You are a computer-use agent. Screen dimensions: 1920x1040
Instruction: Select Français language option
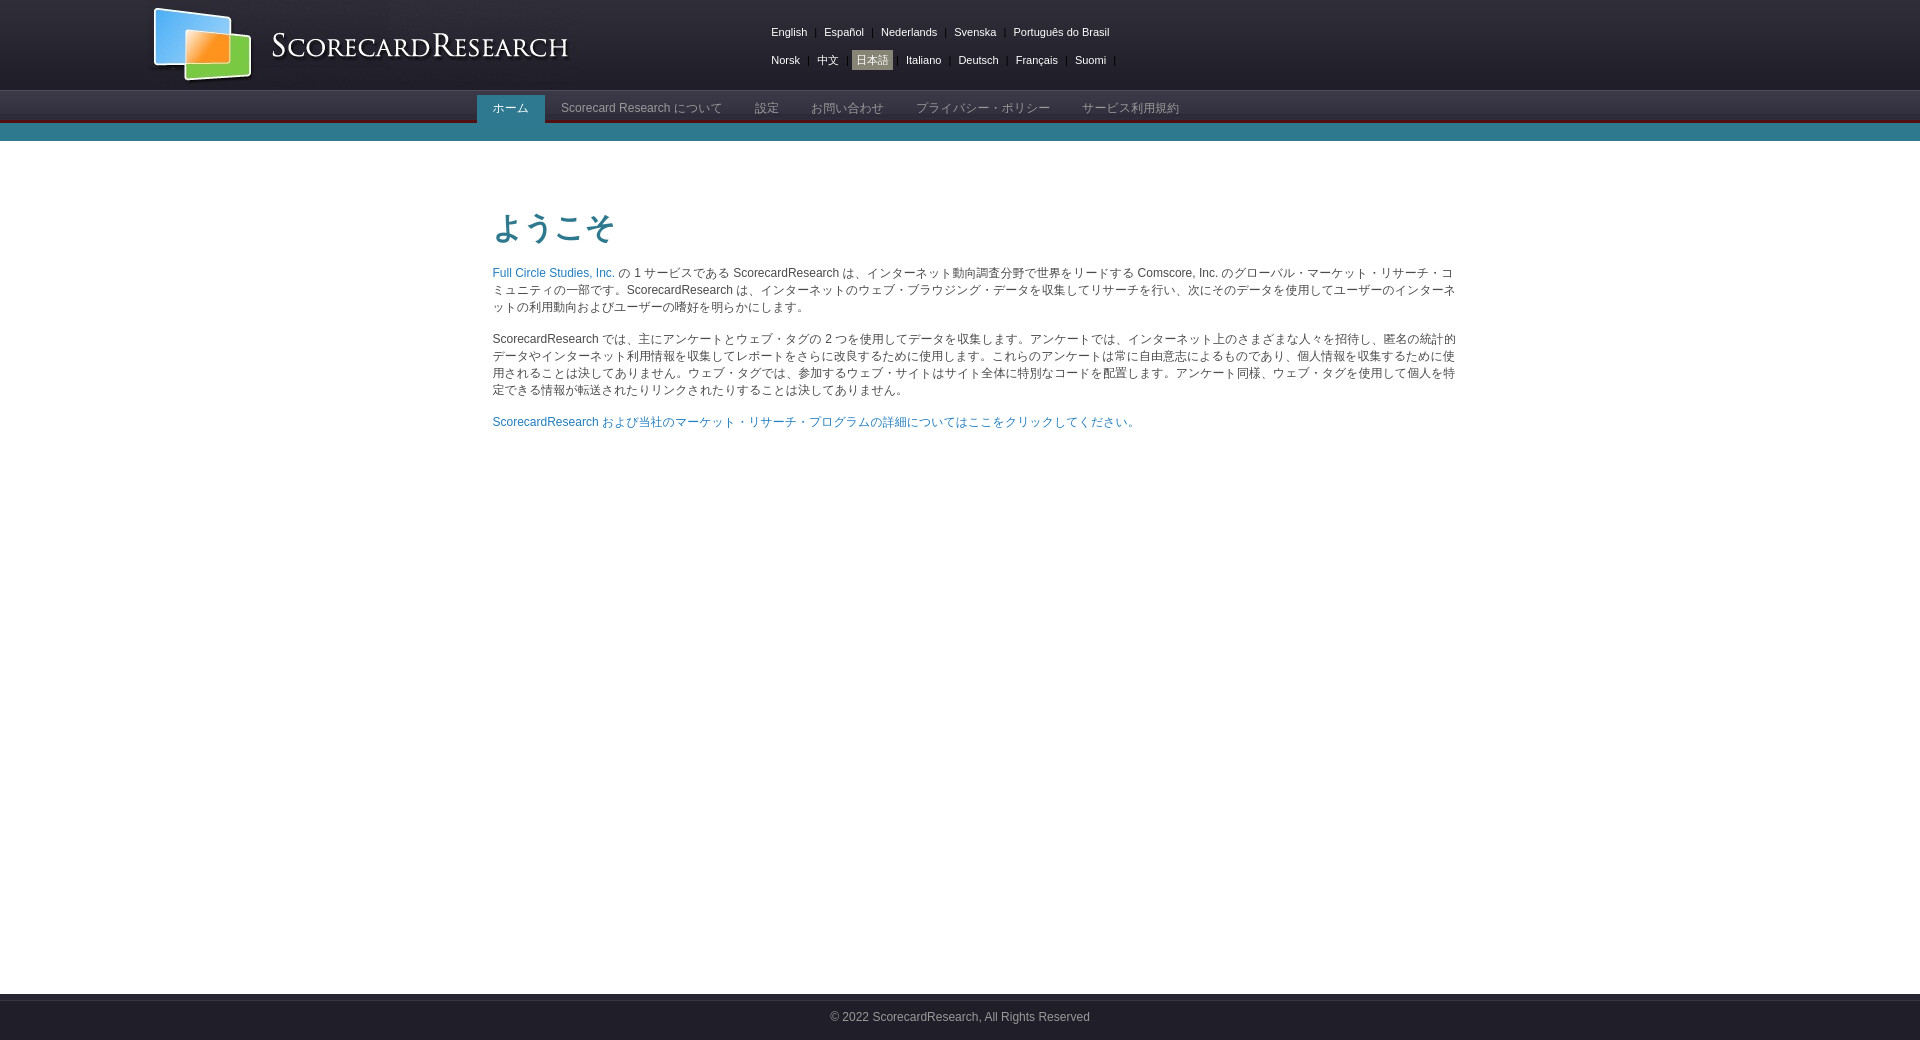tap(1036, 60)
